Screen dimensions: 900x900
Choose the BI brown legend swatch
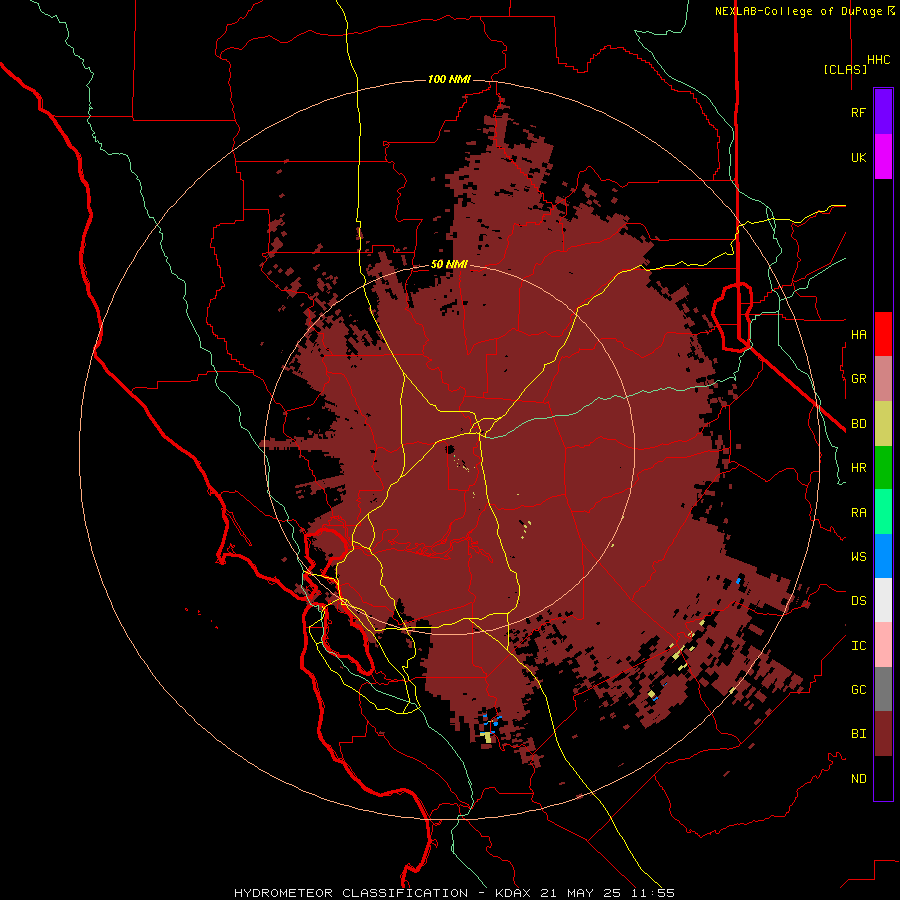pyautogui.click(x=883, y=734)
